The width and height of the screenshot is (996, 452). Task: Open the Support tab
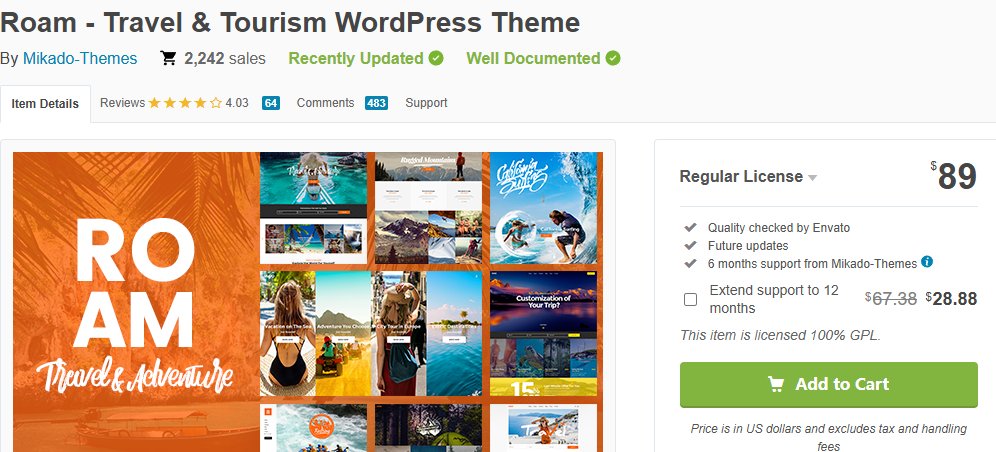426,103
